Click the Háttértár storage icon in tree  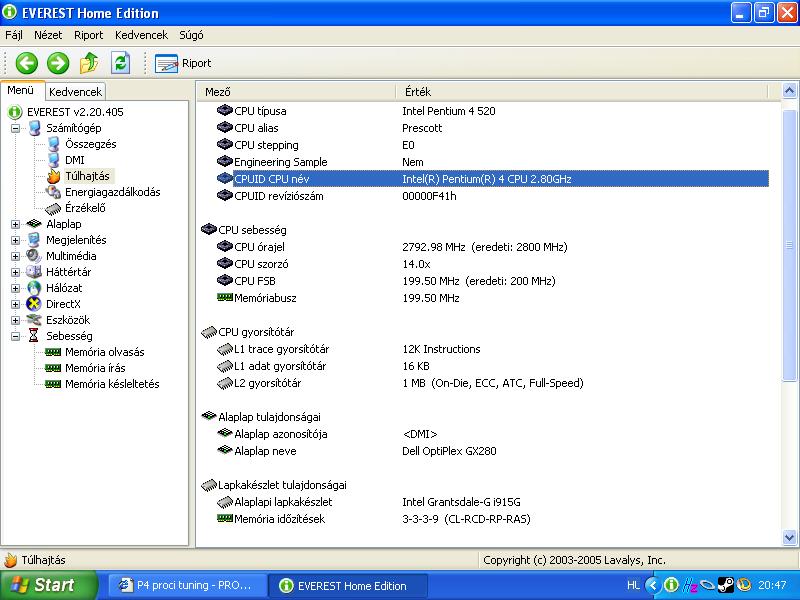click(x=34, y=271)
